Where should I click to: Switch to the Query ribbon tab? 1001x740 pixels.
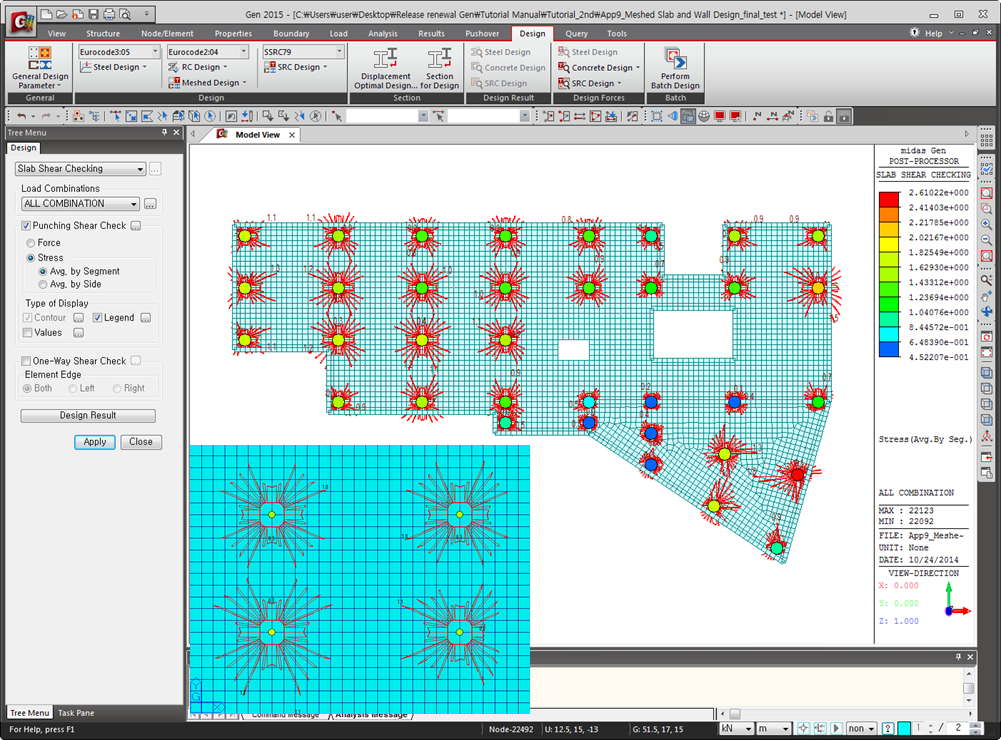tap(576, 33)
